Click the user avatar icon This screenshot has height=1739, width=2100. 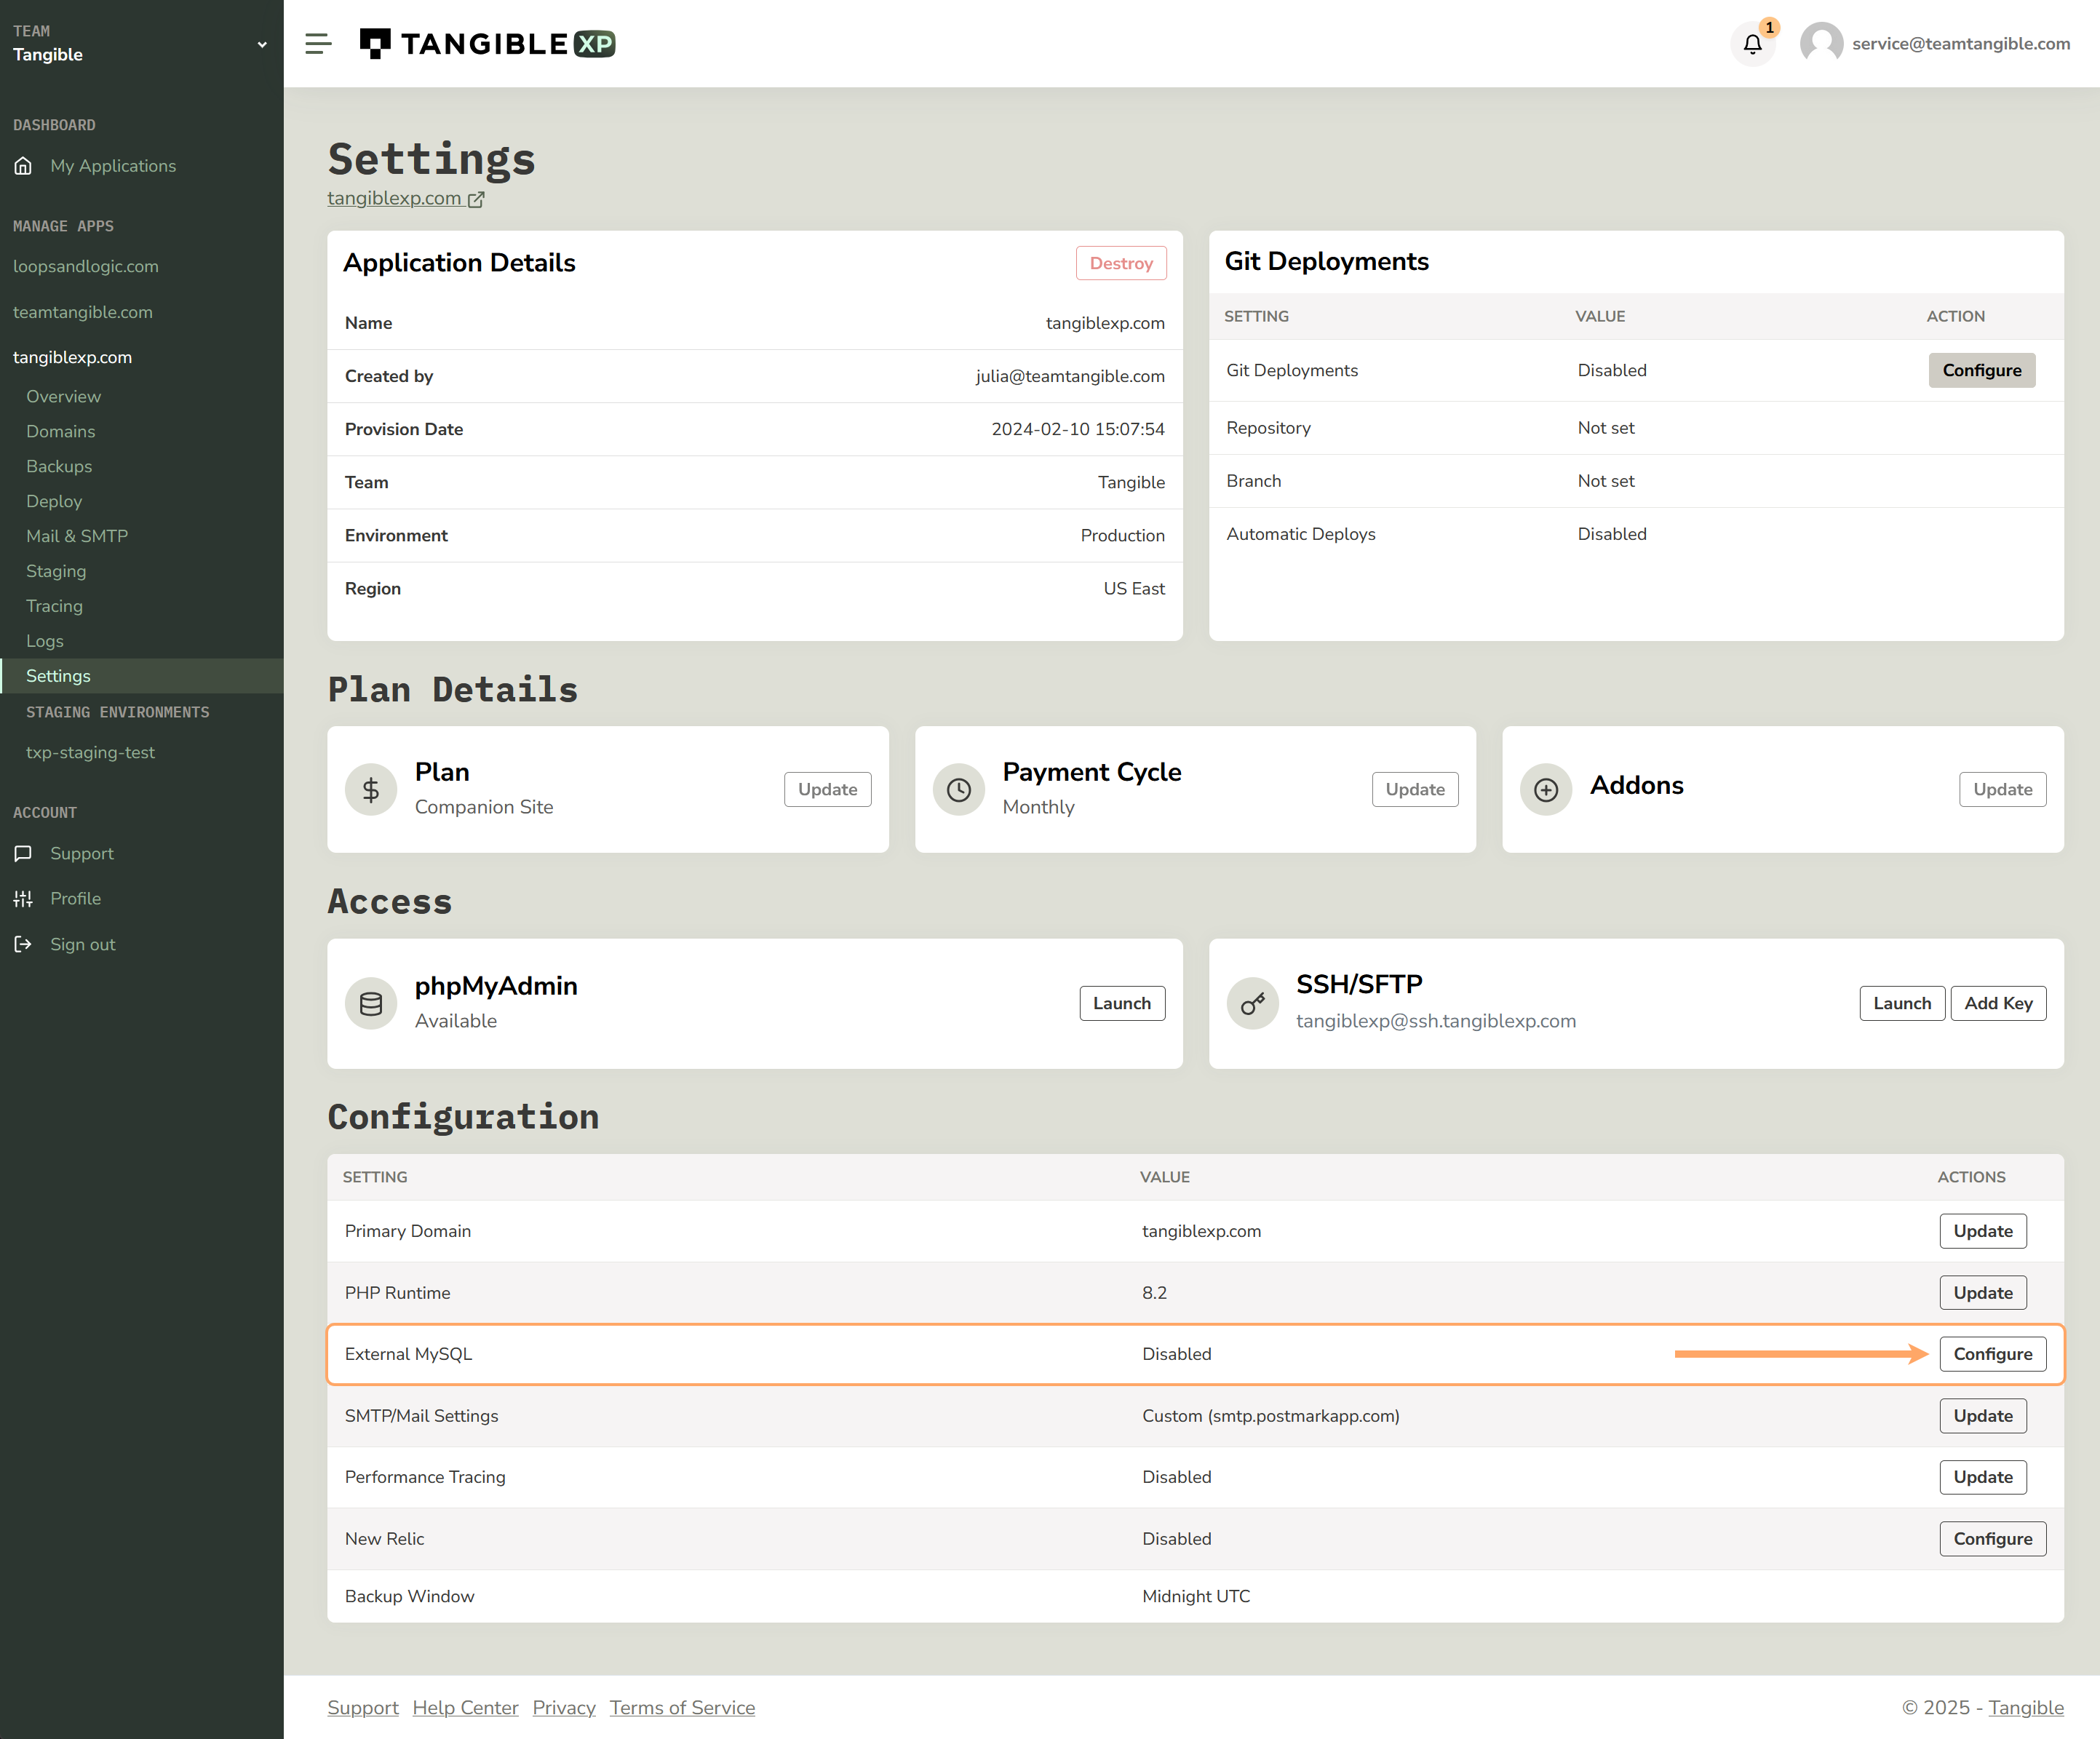(1821, 44)
